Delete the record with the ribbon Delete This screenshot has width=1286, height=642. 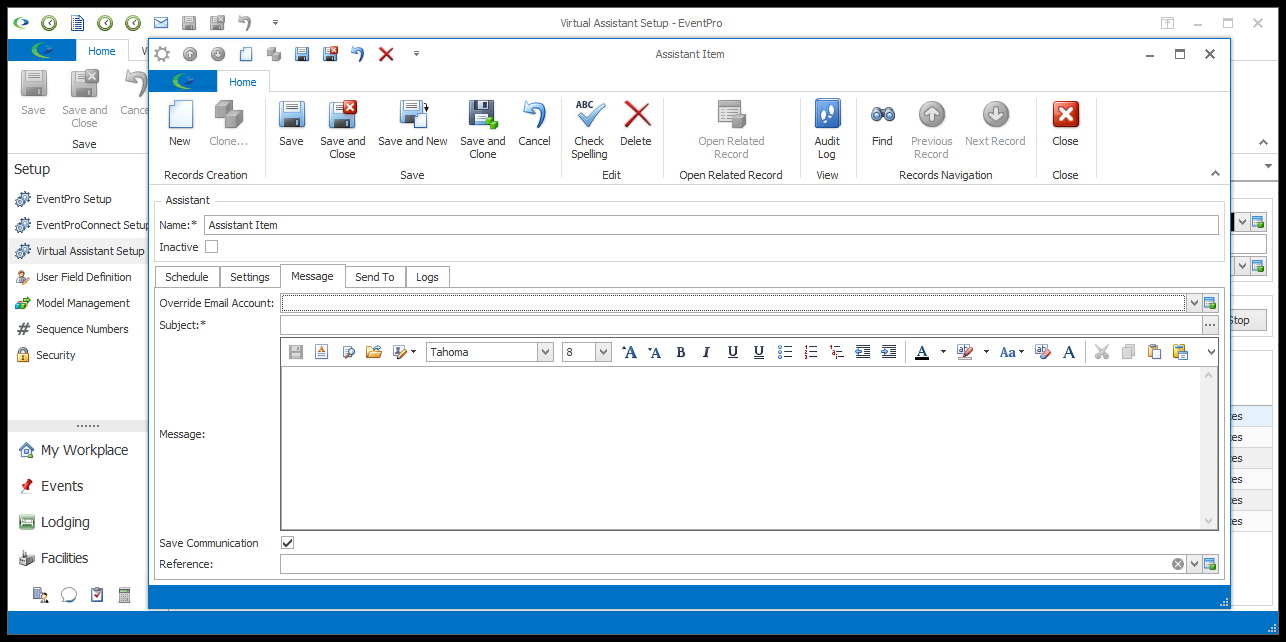[x=636, y=124]
